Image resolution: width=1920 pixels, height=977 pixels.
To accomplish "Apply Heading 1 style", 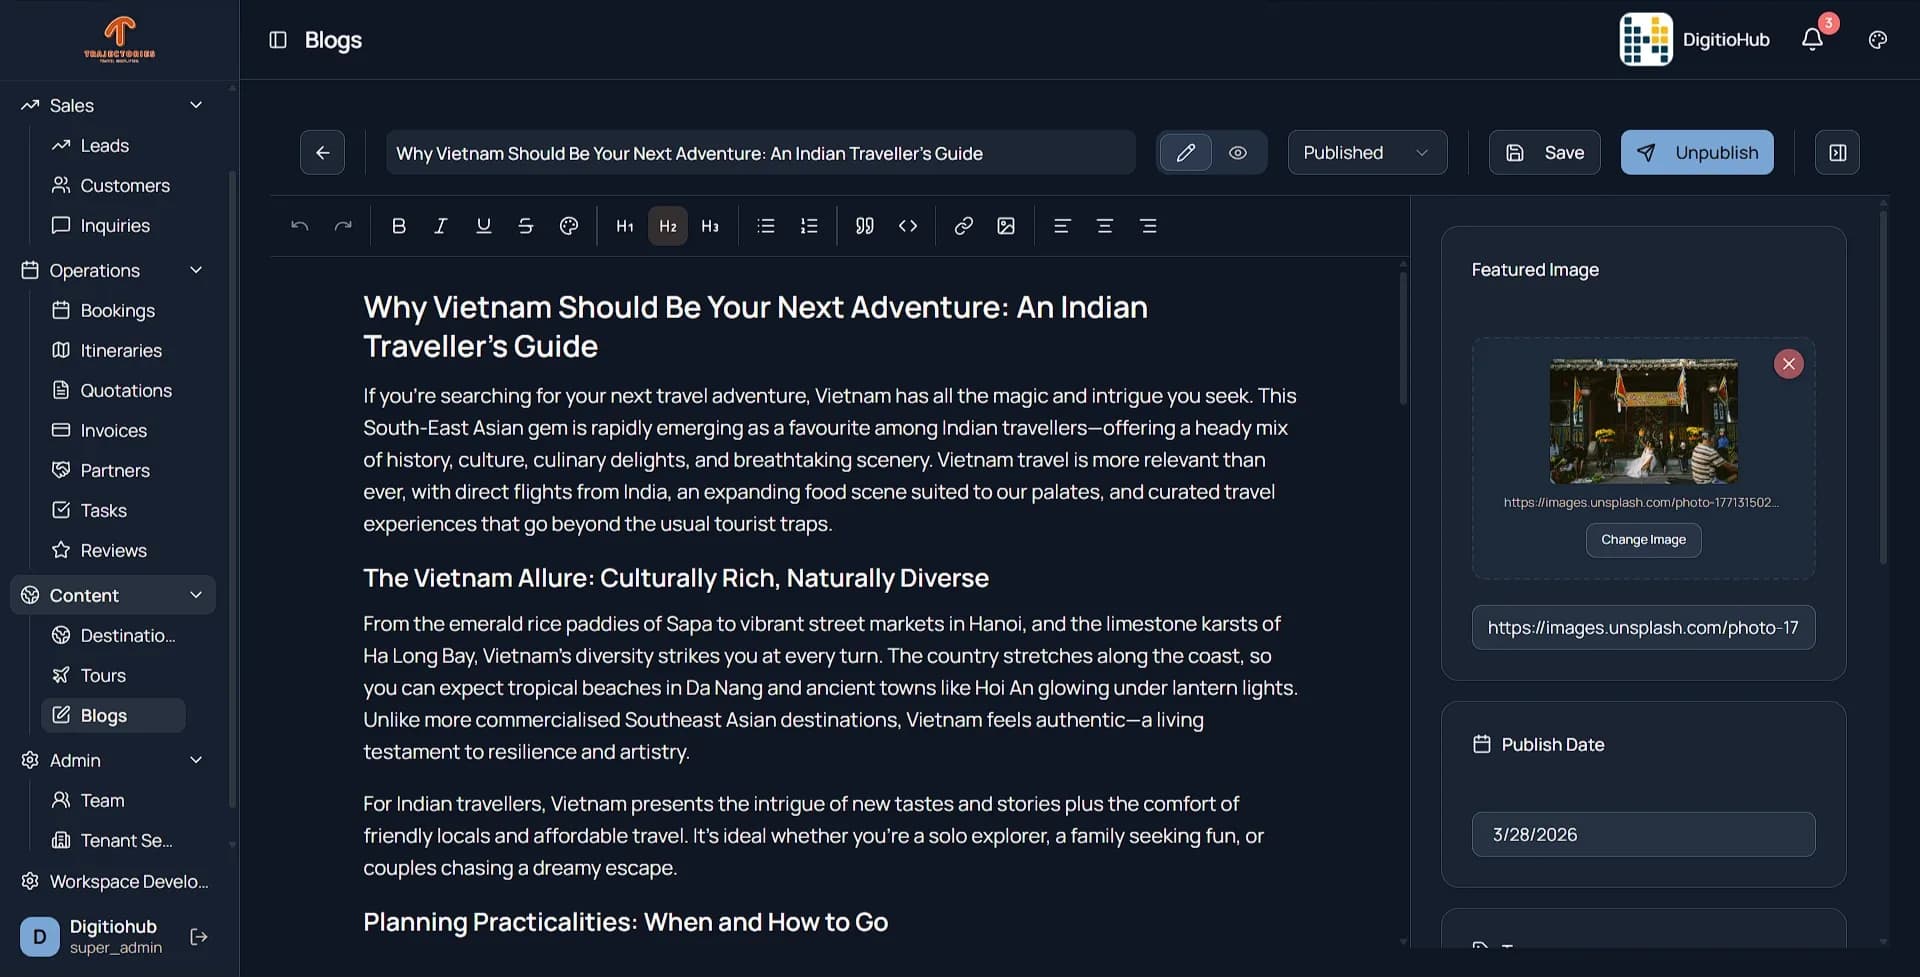I will coord(625,226).
